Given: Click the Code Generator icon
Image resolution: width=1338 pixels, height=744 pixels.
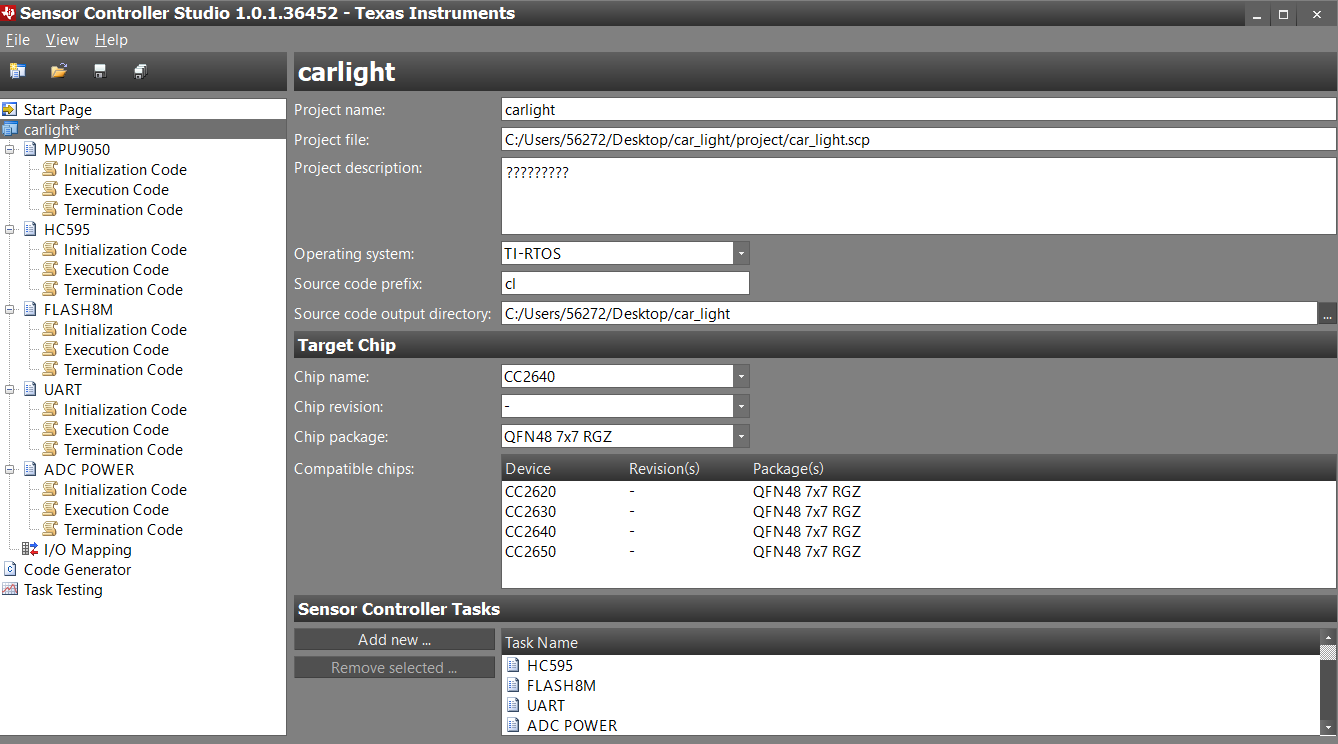Looking at the screenshot, I should tap(10, 569).
